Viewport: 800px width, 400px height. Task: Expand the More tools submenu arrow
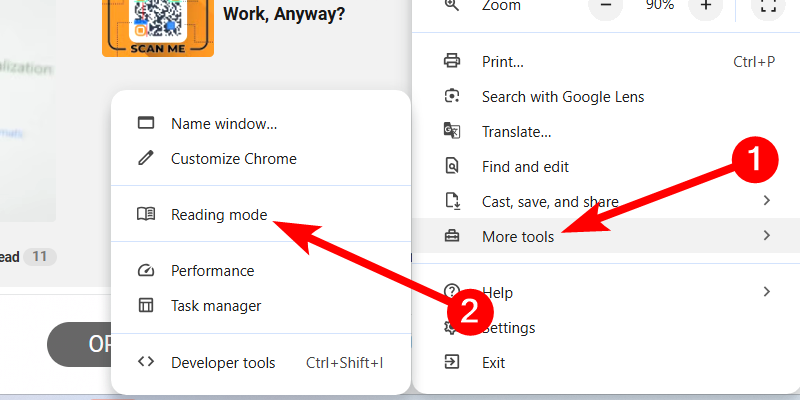766,236
